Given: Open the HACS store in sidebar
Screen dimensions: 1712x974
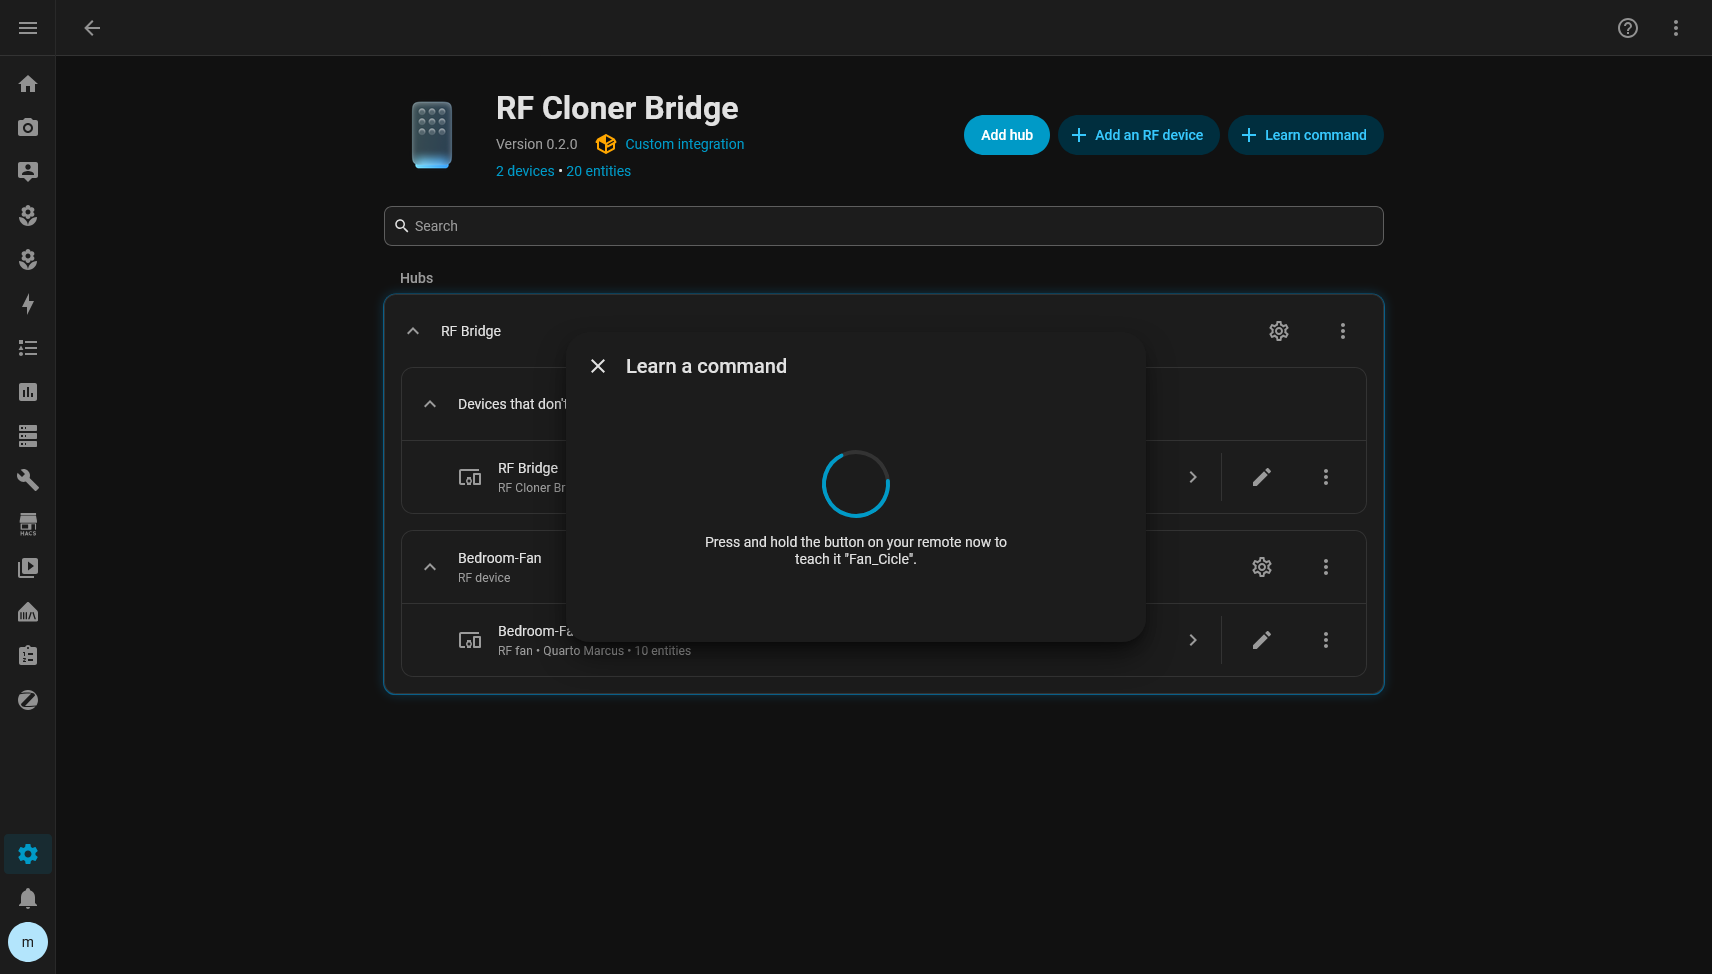Looking at the screenshot, I should pos(28,524).
